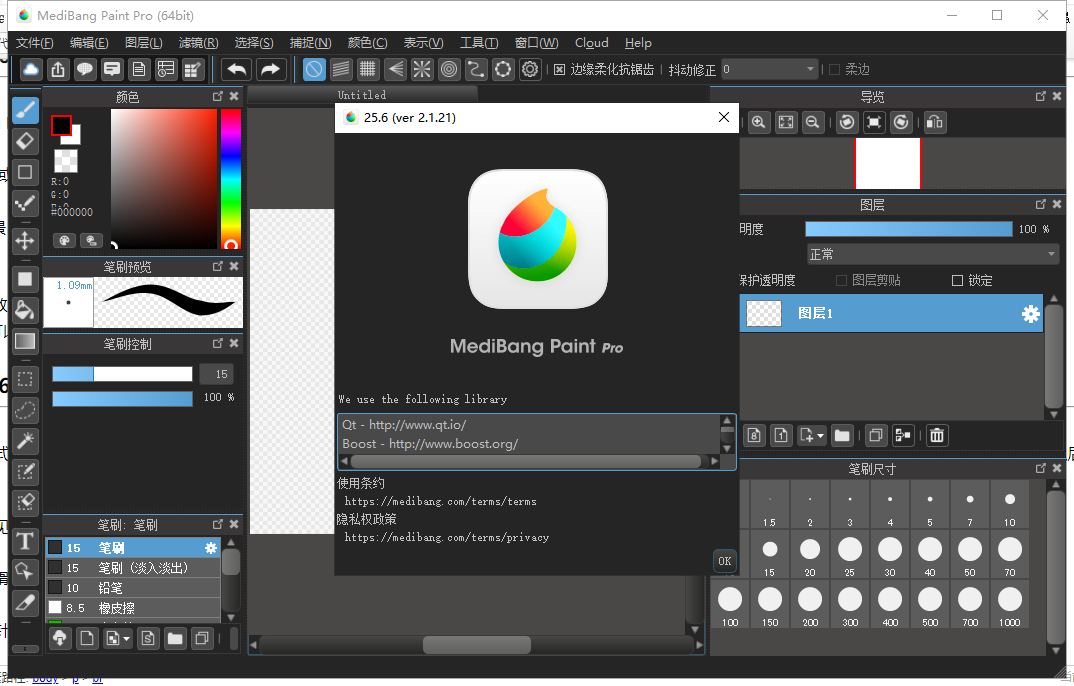Click brush size value field 15

pos(216,374)
